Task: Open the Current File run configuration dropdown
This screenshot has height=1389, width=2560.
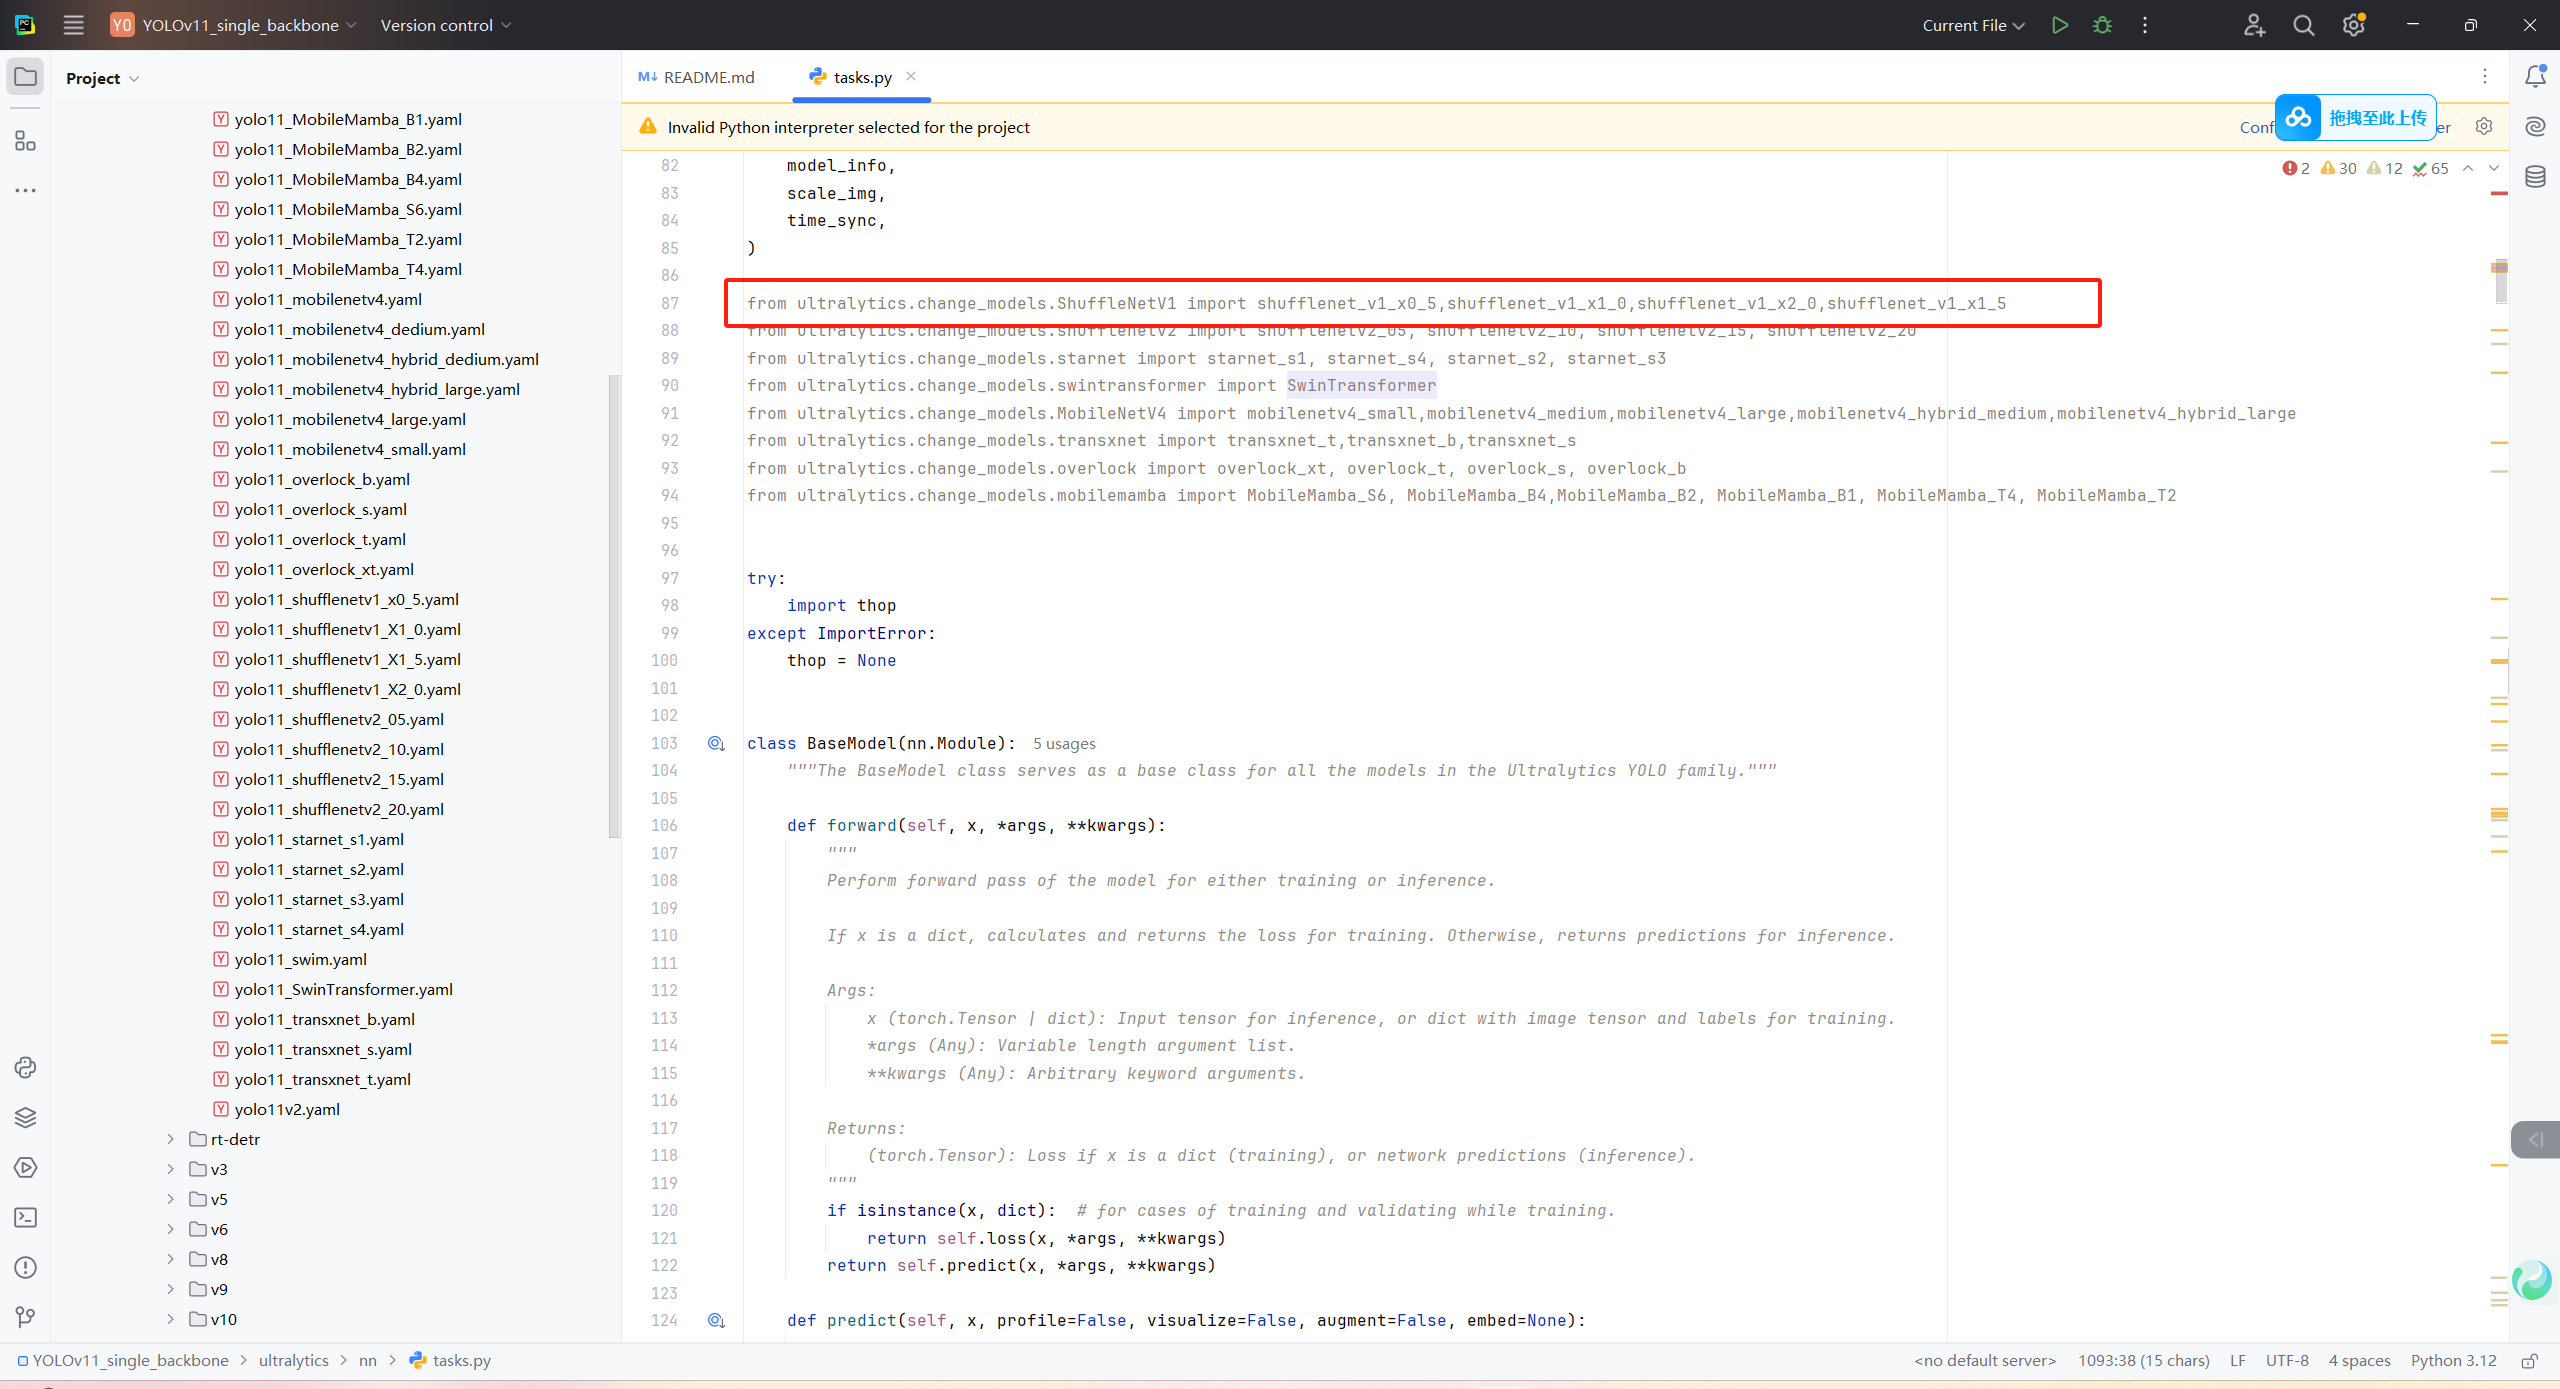Action: click(1972, 25)
